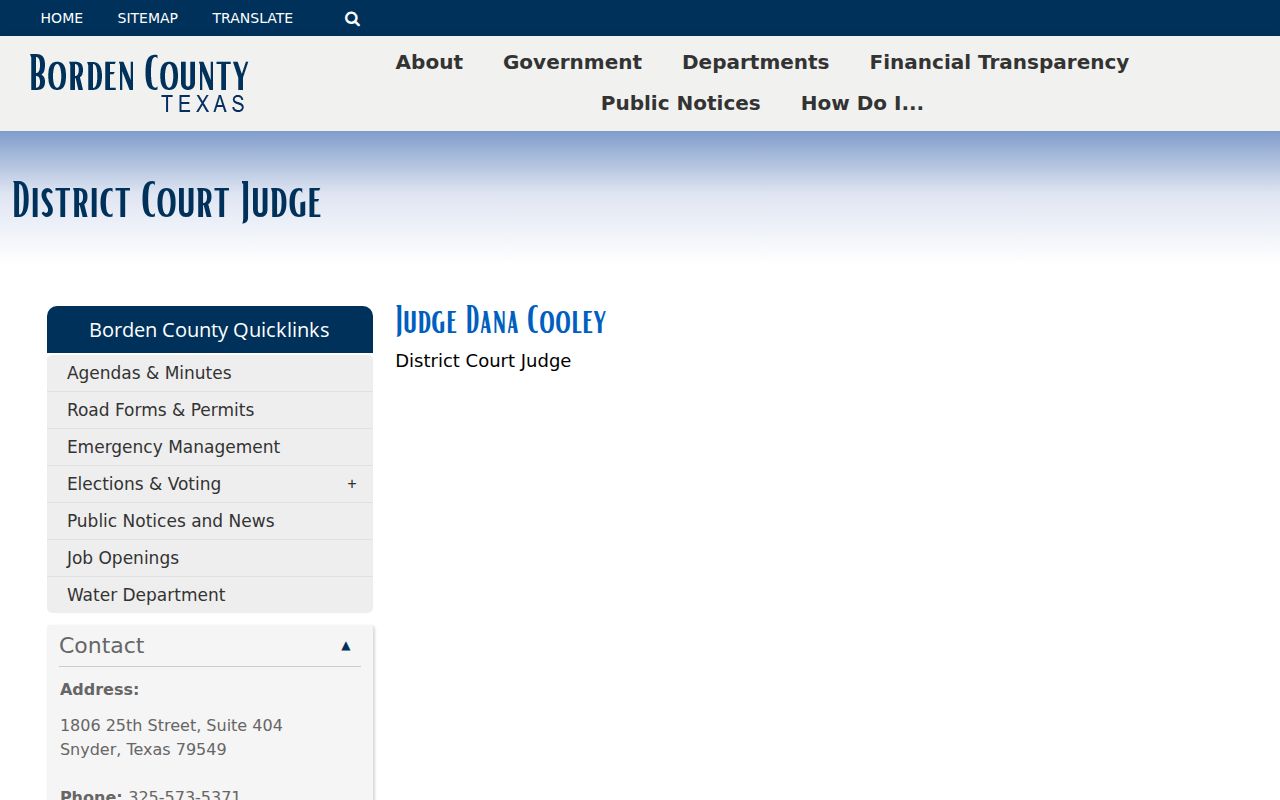This screenshot has height=800, width=1280.
Task: Open the search magnifier icon
Action: click(352, 18)
